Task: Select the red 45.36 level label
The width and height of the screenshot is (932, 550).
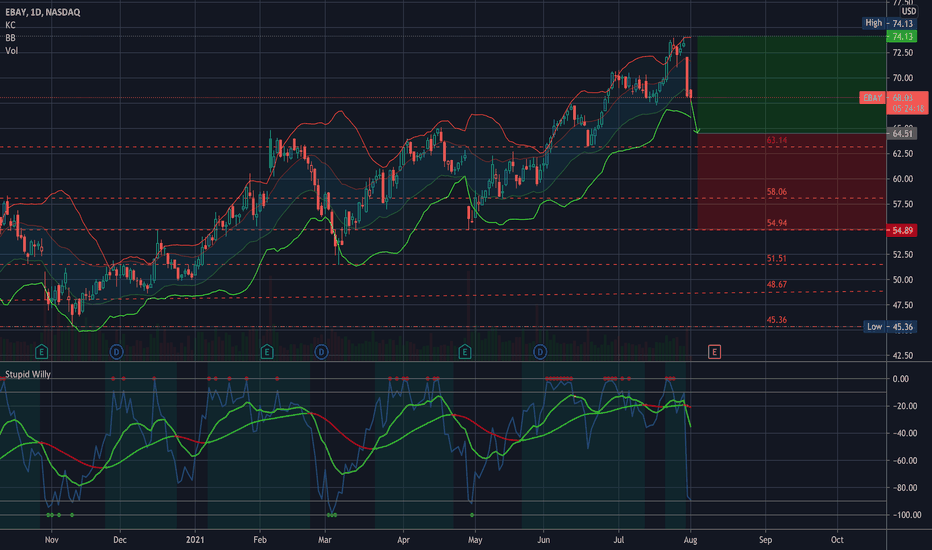Action: [776, 319]
